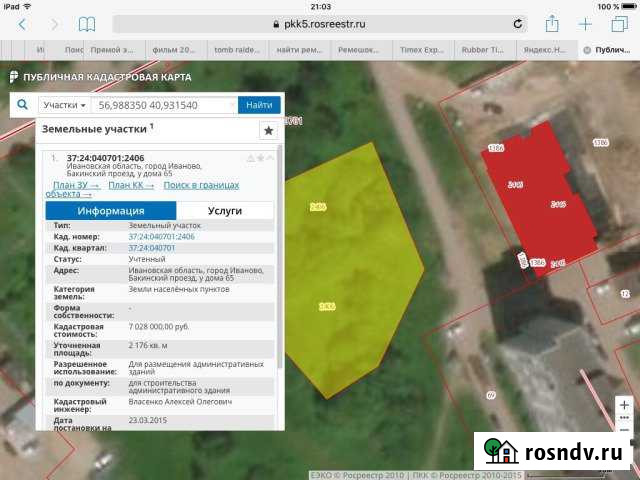Switch to the Услуги tab
The width and height of the screenshot is (640, 480).
(224, 211)
